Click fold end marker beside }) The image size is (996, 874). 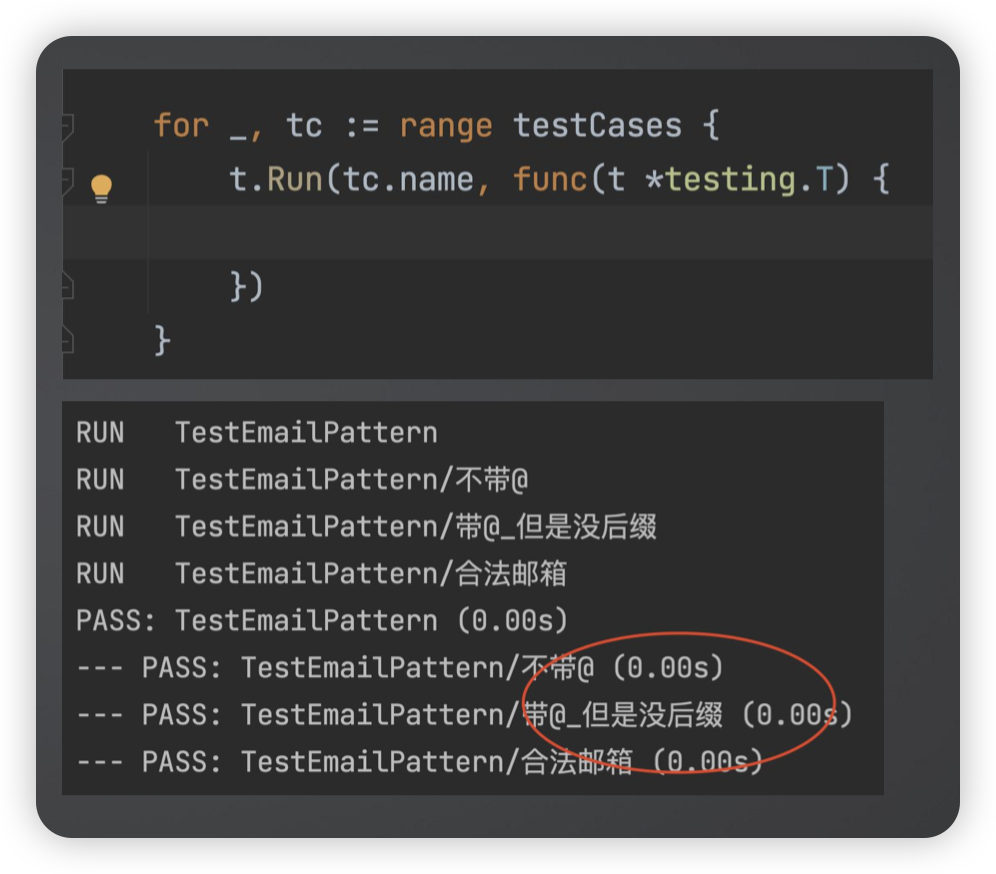click(66, 288)
